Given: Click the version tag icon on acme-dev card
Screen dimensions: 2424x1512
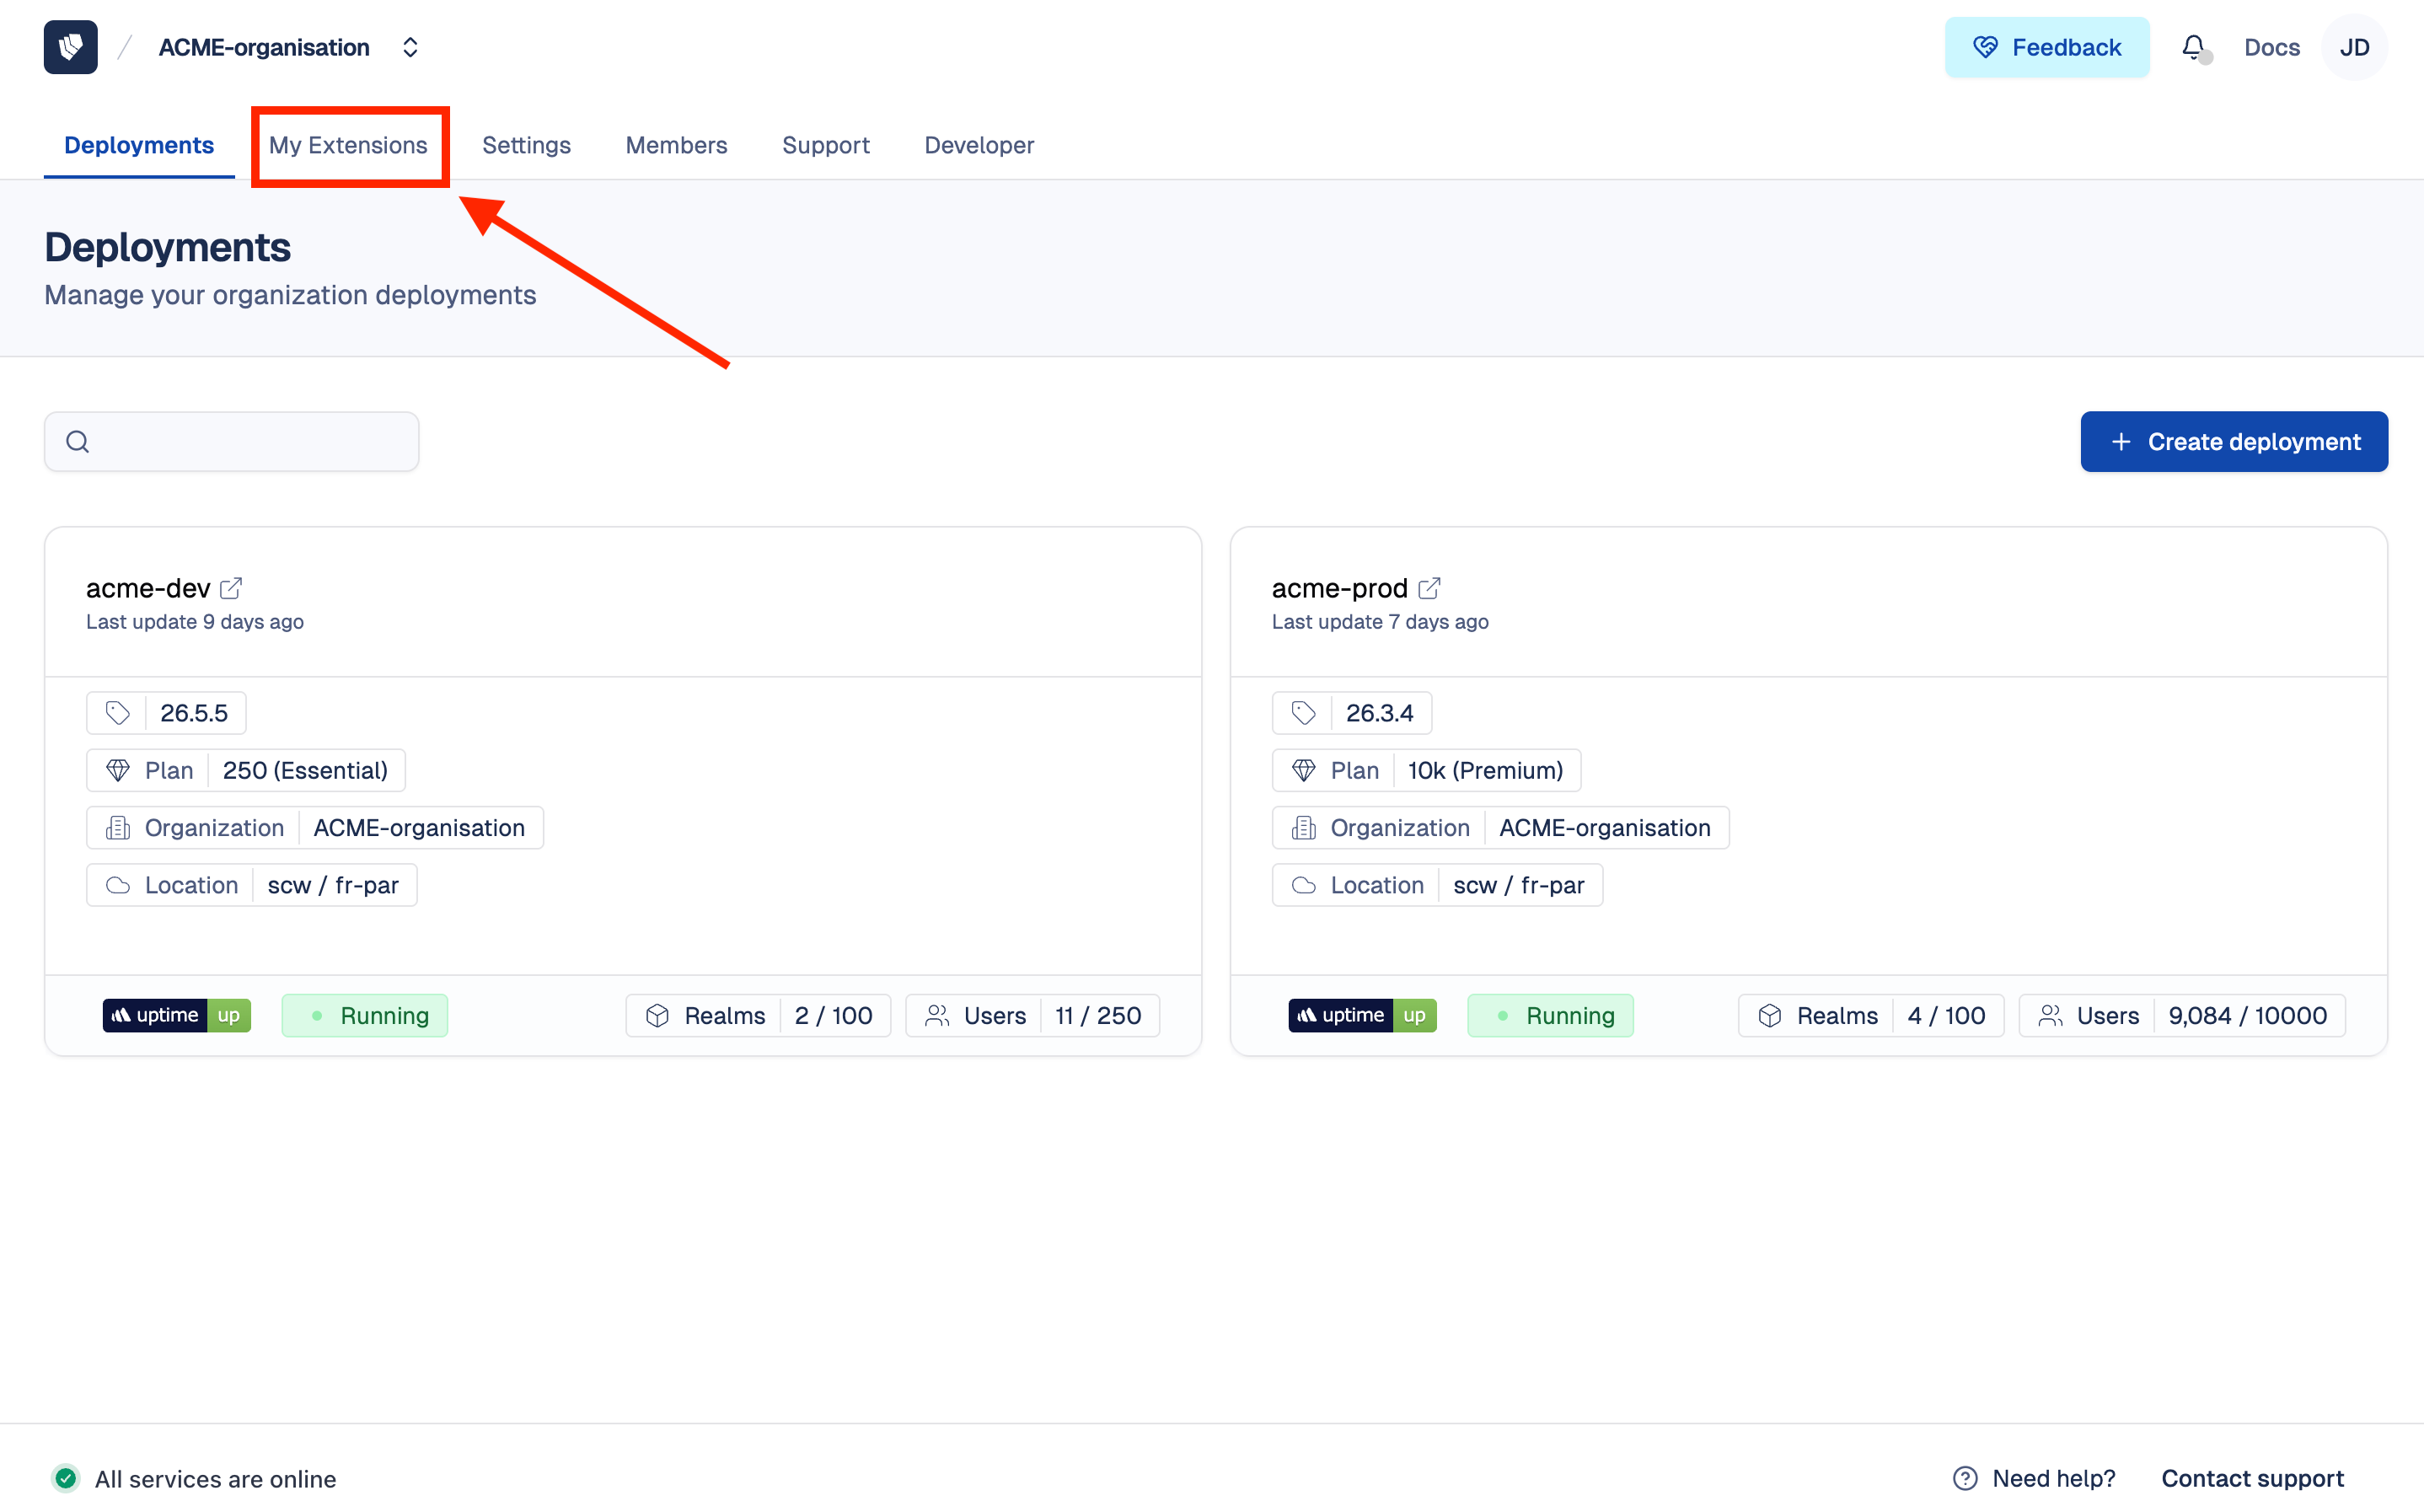Looking at the screenshot, I should [117, 712].
